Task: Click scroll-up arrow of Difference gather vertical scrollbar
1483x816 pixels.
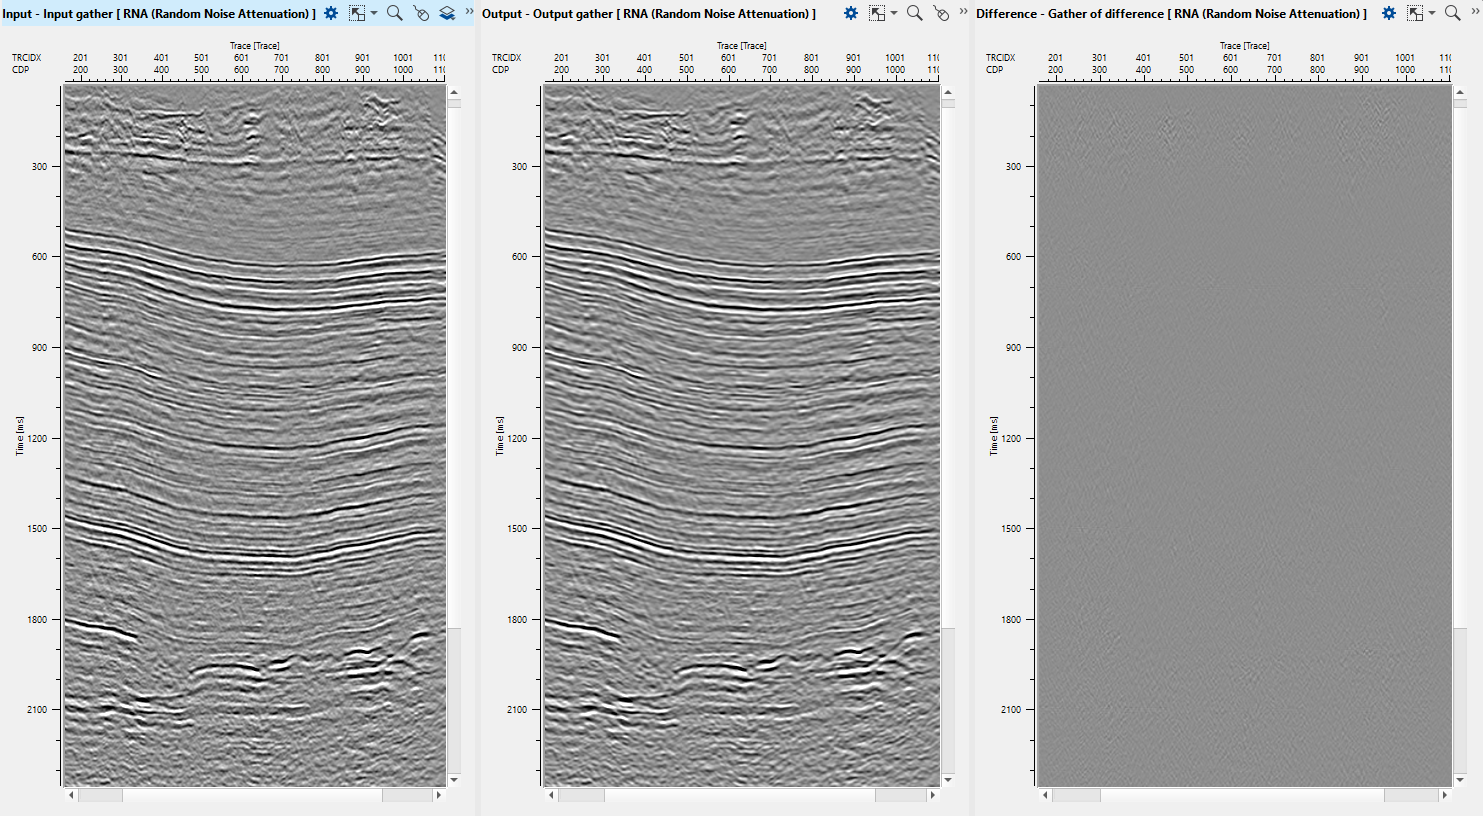Action: (1459, 92)
